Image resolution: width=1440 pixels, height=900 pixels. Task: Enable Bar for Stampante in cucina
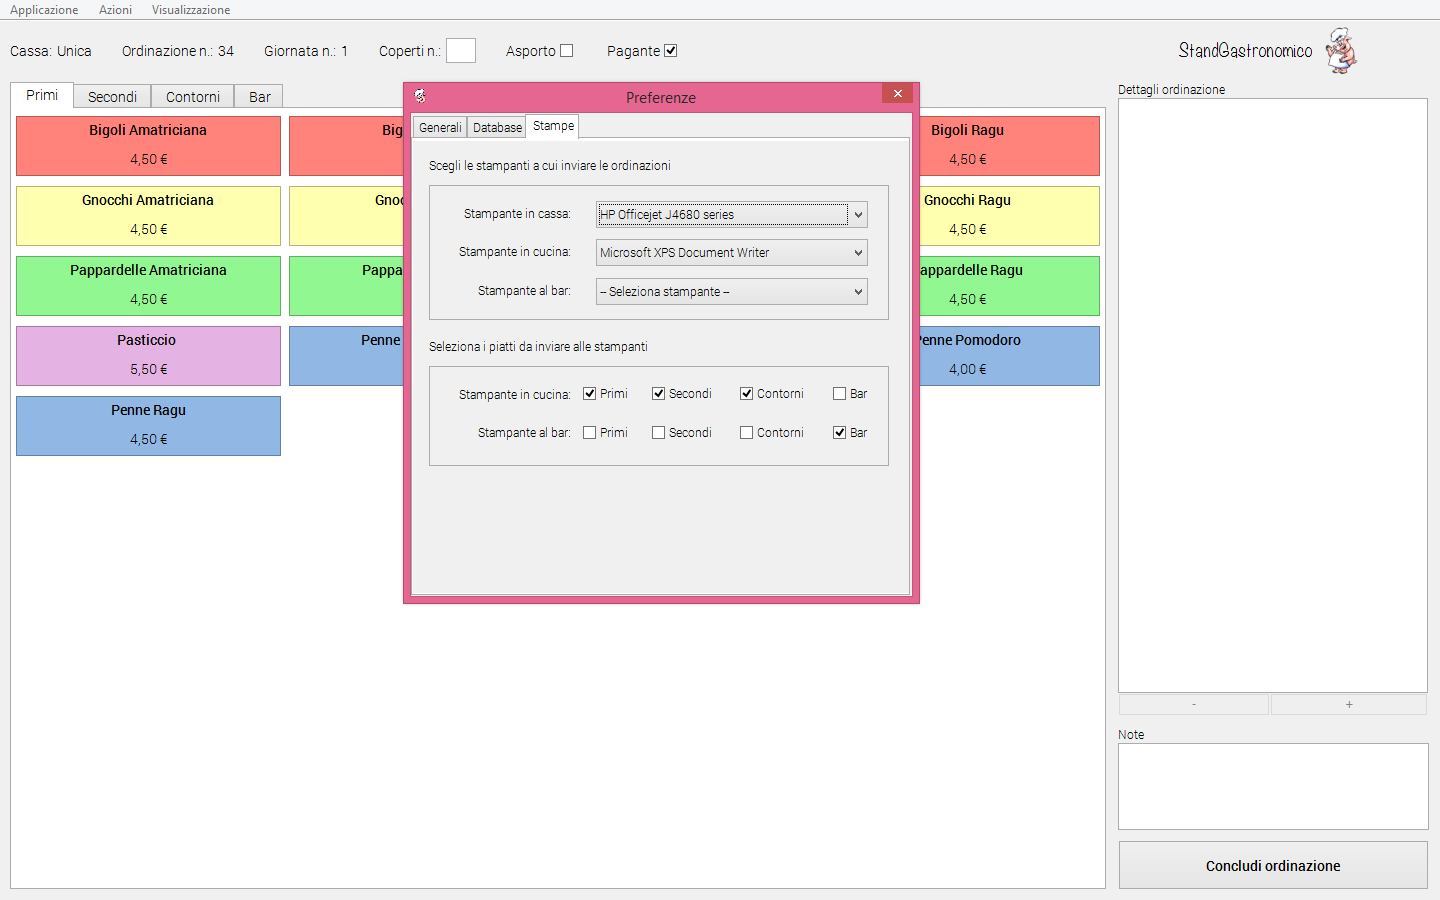click(840, 394)
